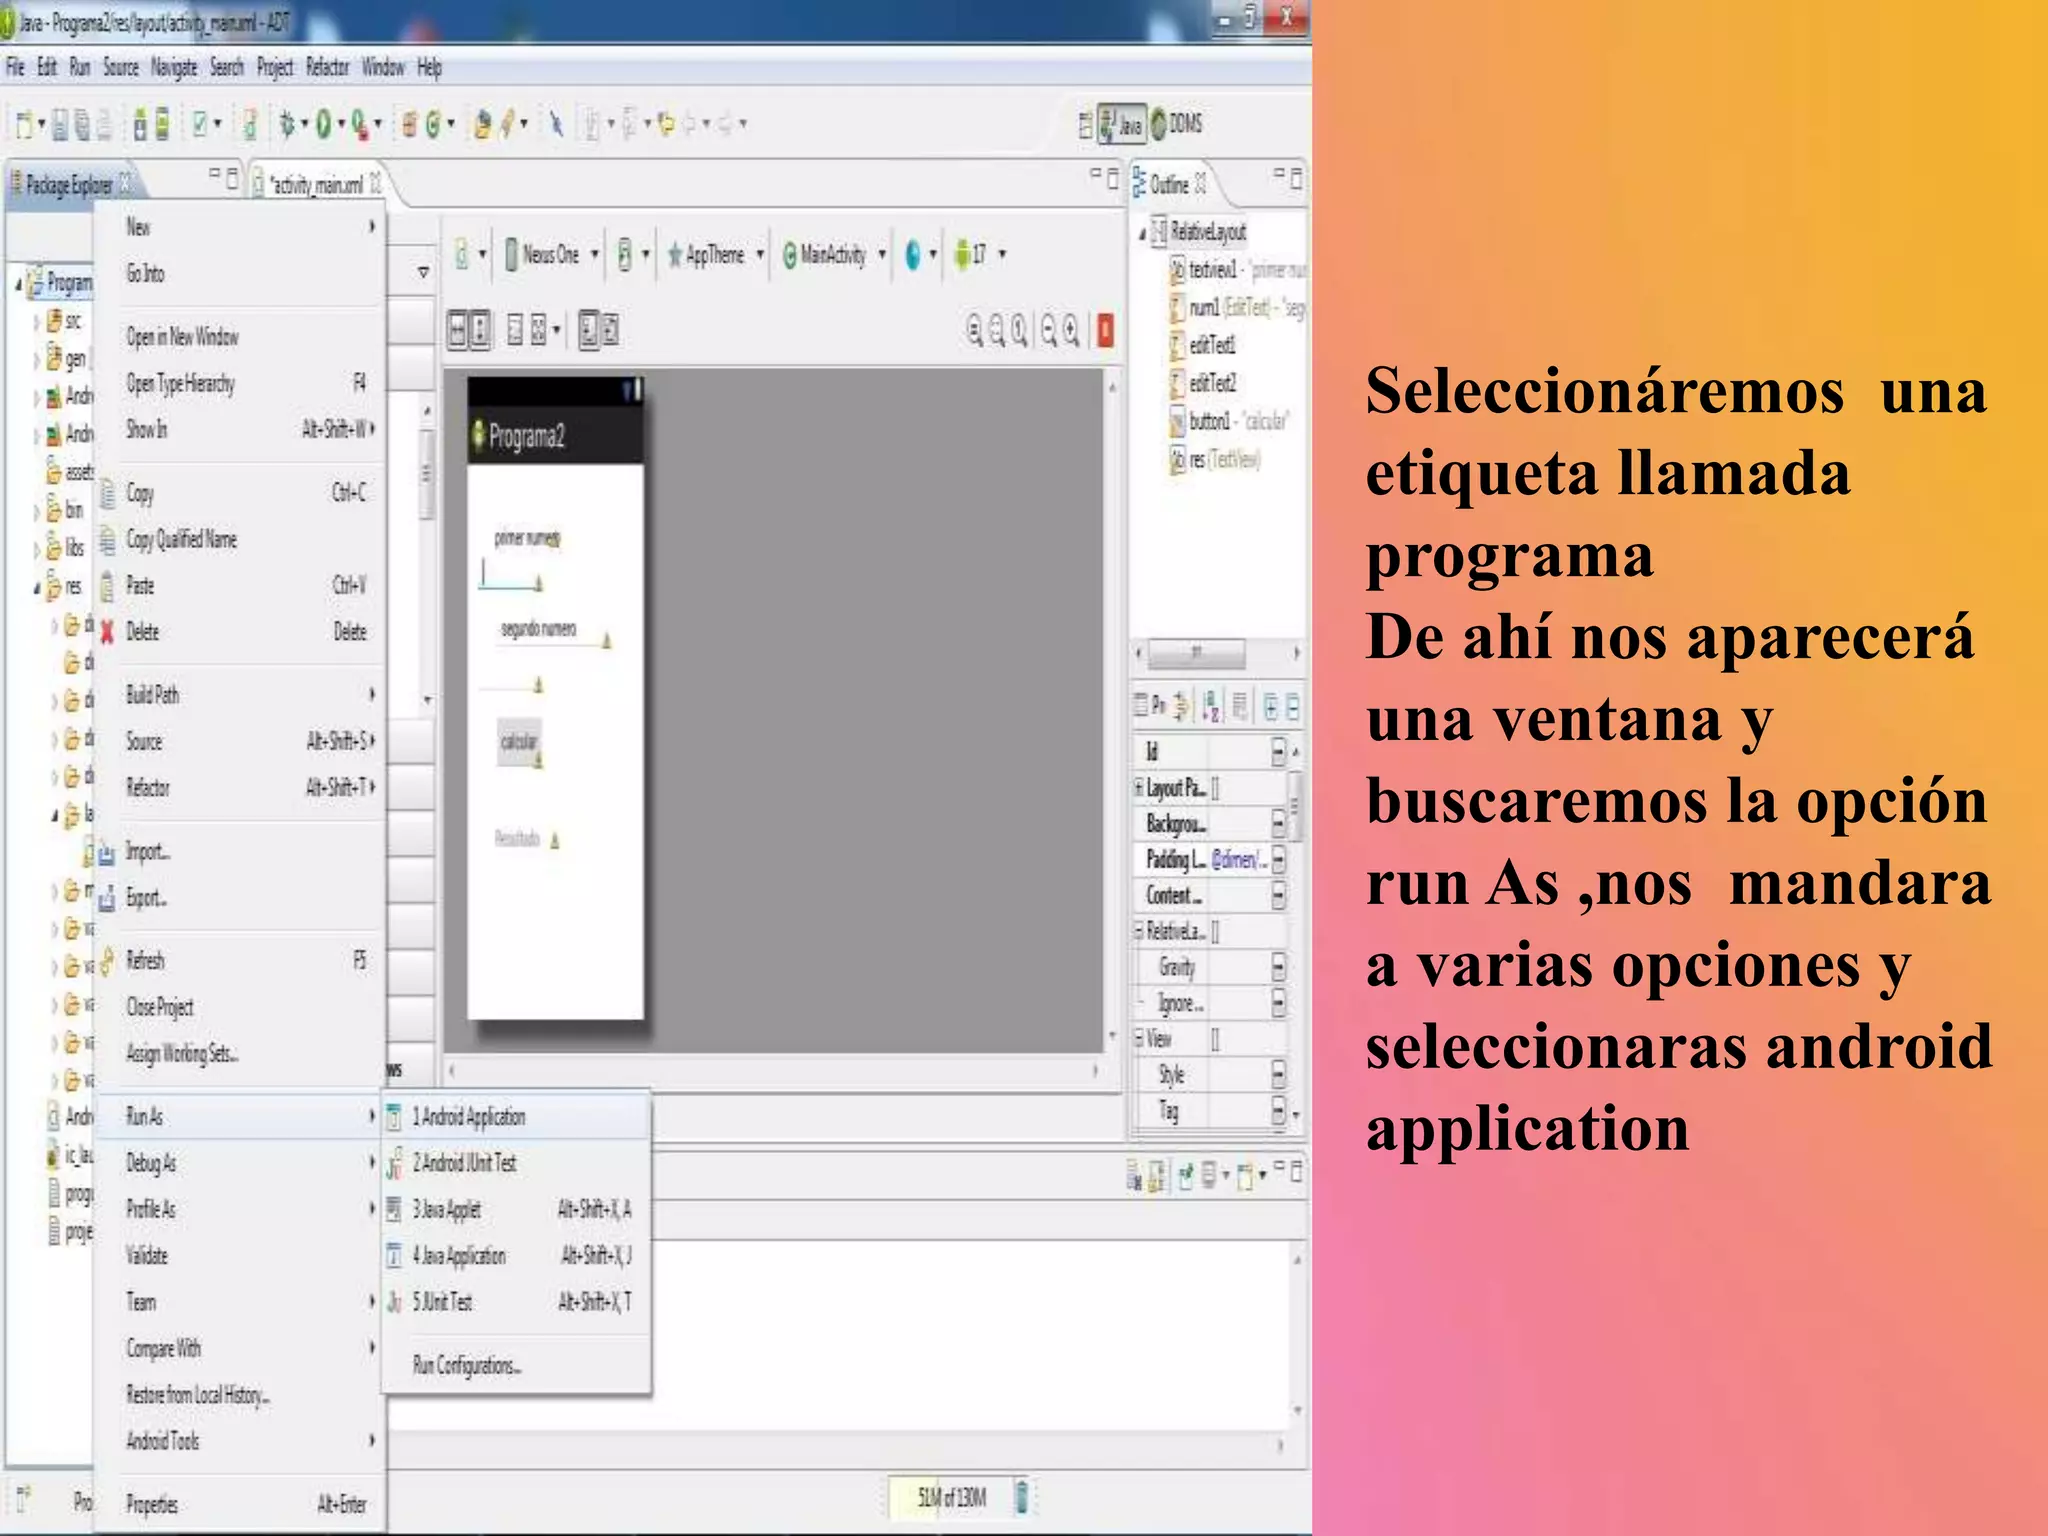Choose 5 JUnit Test entry
The width and height of the screenshot is (2048, 1536).
coord(516,1301)
